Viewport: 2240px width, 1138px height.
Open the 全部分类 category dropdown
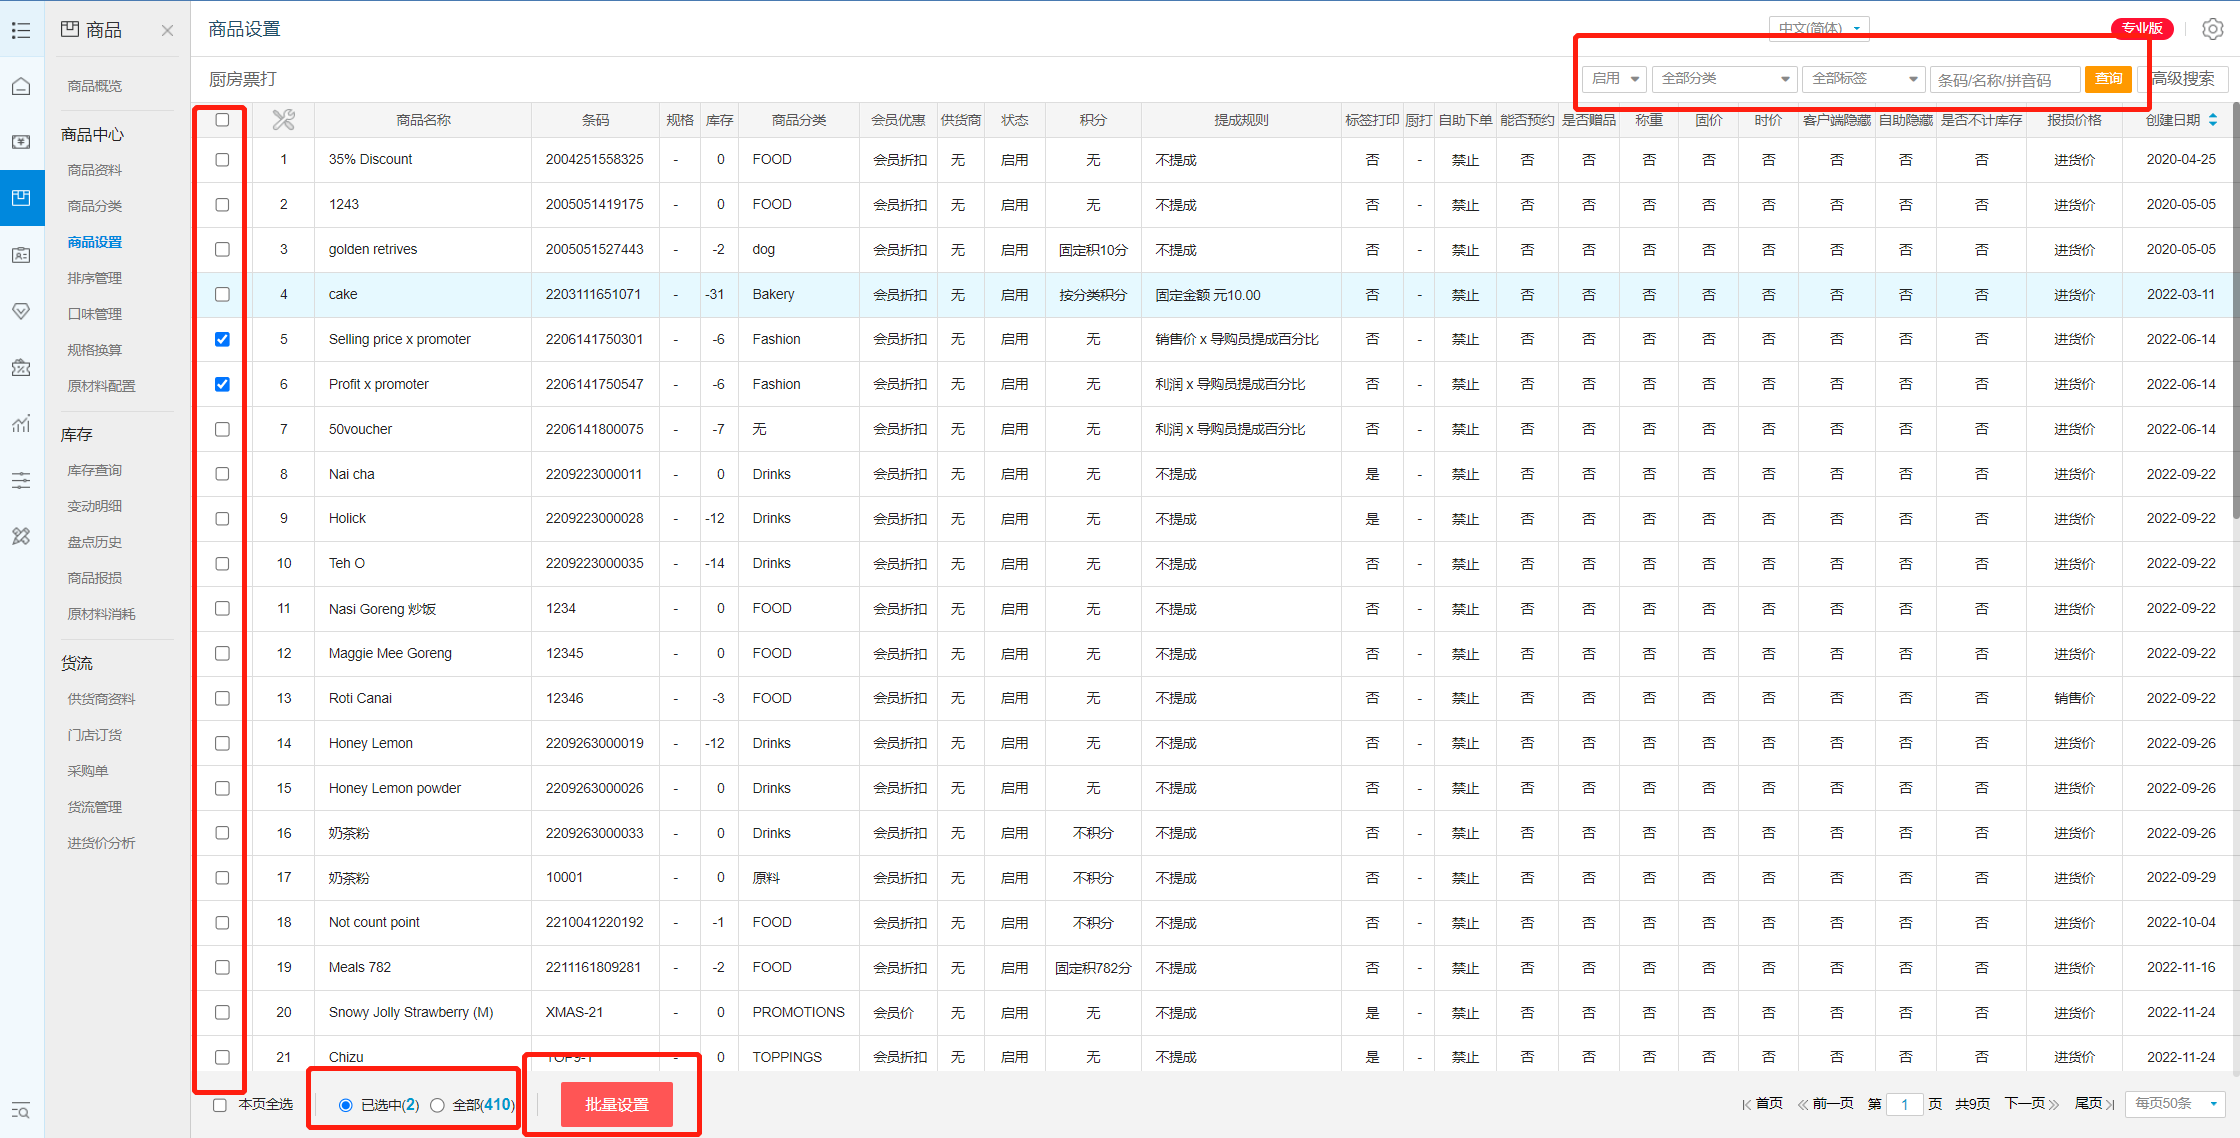1724,79
